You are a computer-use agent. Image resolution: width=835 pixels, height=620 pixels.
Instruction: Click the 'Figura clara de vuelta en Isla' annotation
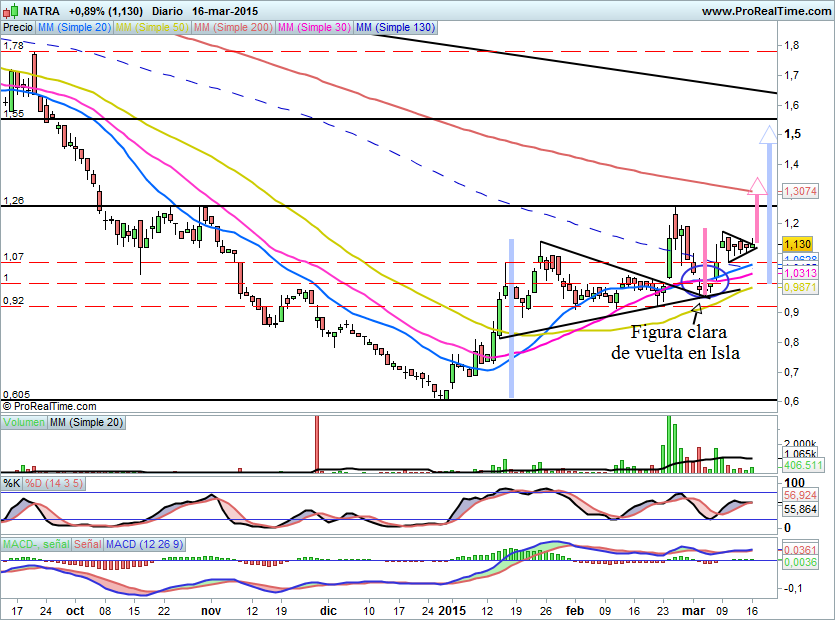[676, 342]
